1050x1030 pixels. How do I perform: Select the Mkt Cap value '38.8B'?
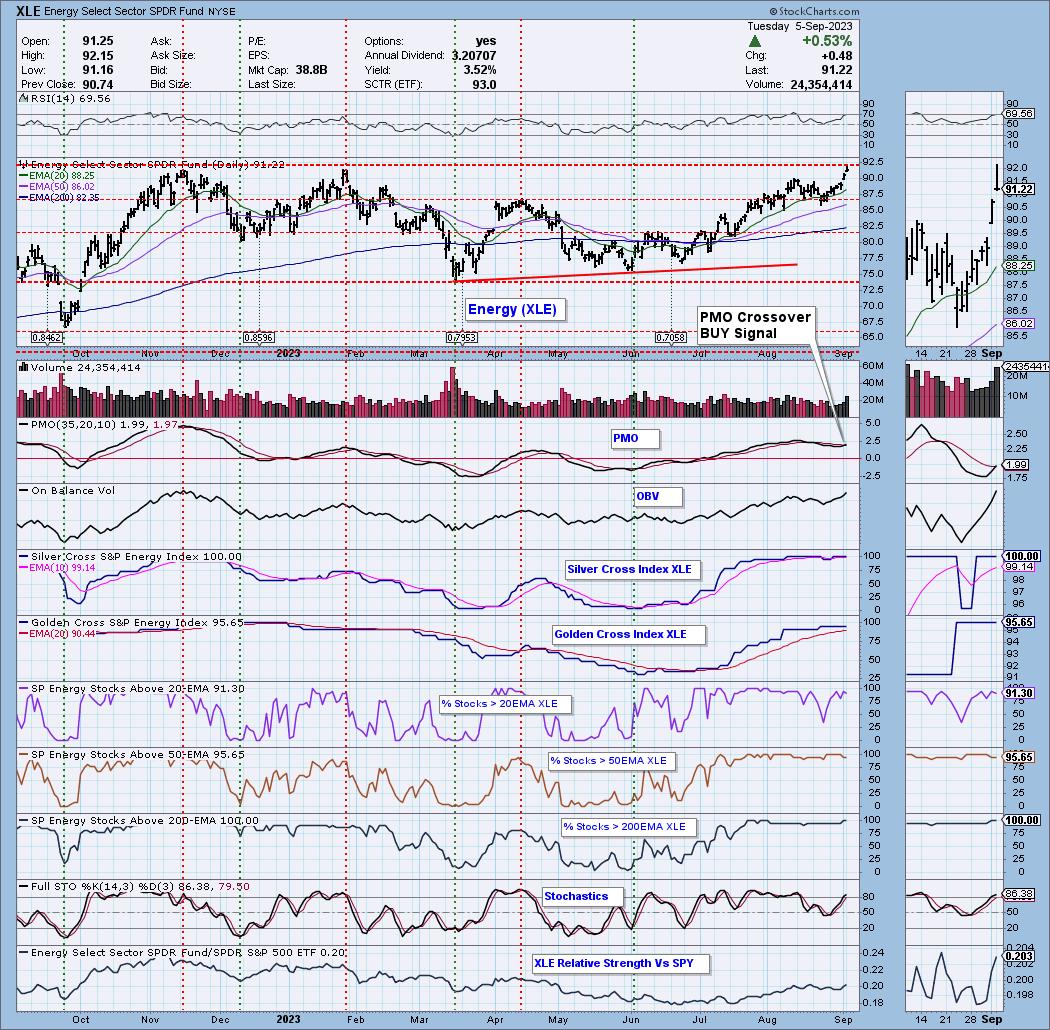(x=311, y=70)
